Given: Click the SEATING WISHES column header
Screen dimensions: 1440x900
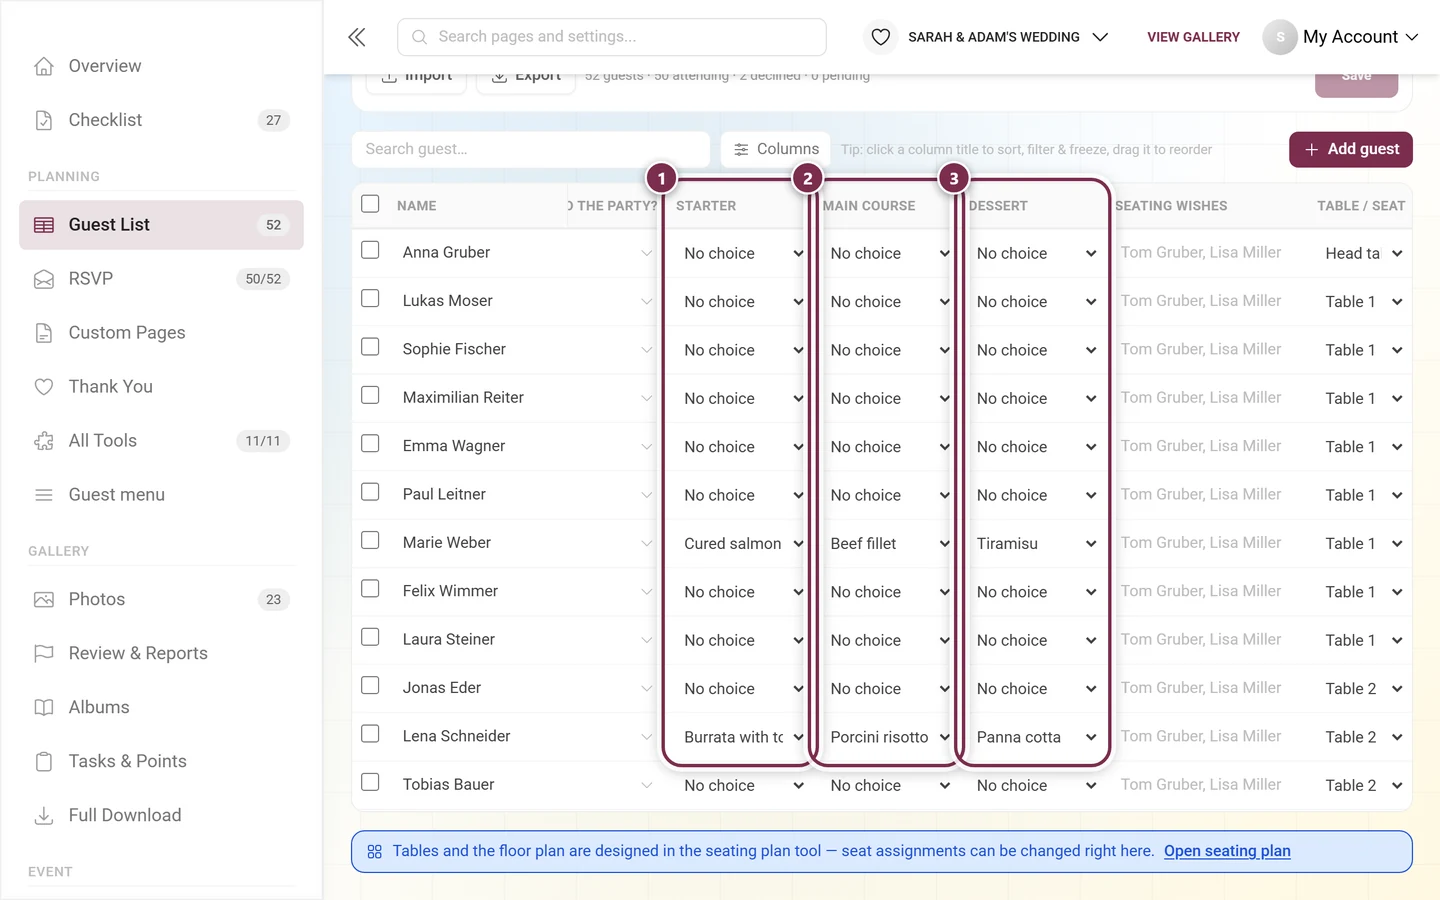Looking at the screenshot, I should click(1171, 206).
